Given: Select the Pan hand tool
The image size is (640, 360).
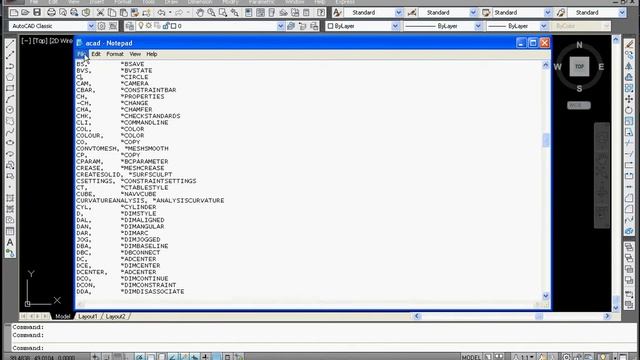Looking at the screenshot, I should [x=200, y=13].
